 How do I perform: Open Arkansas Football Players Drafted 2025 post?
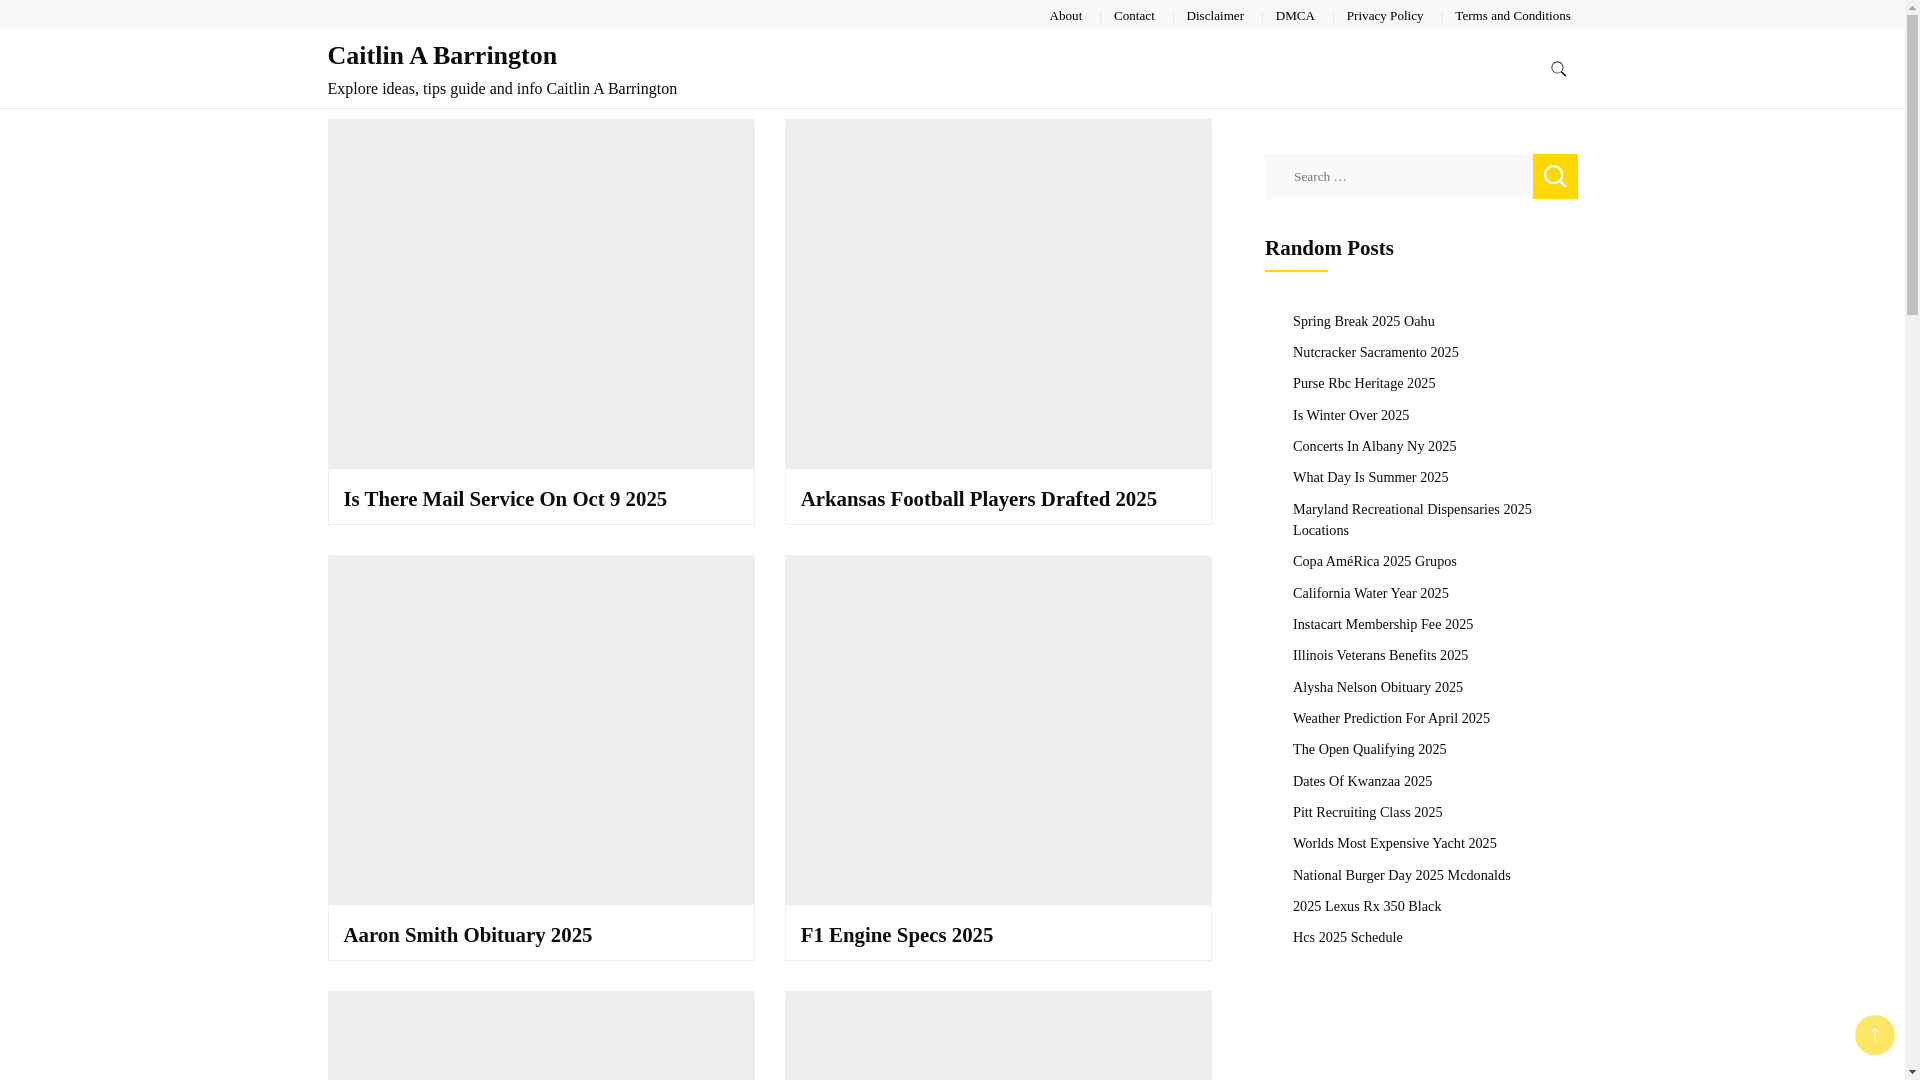[x=978, y=499]
